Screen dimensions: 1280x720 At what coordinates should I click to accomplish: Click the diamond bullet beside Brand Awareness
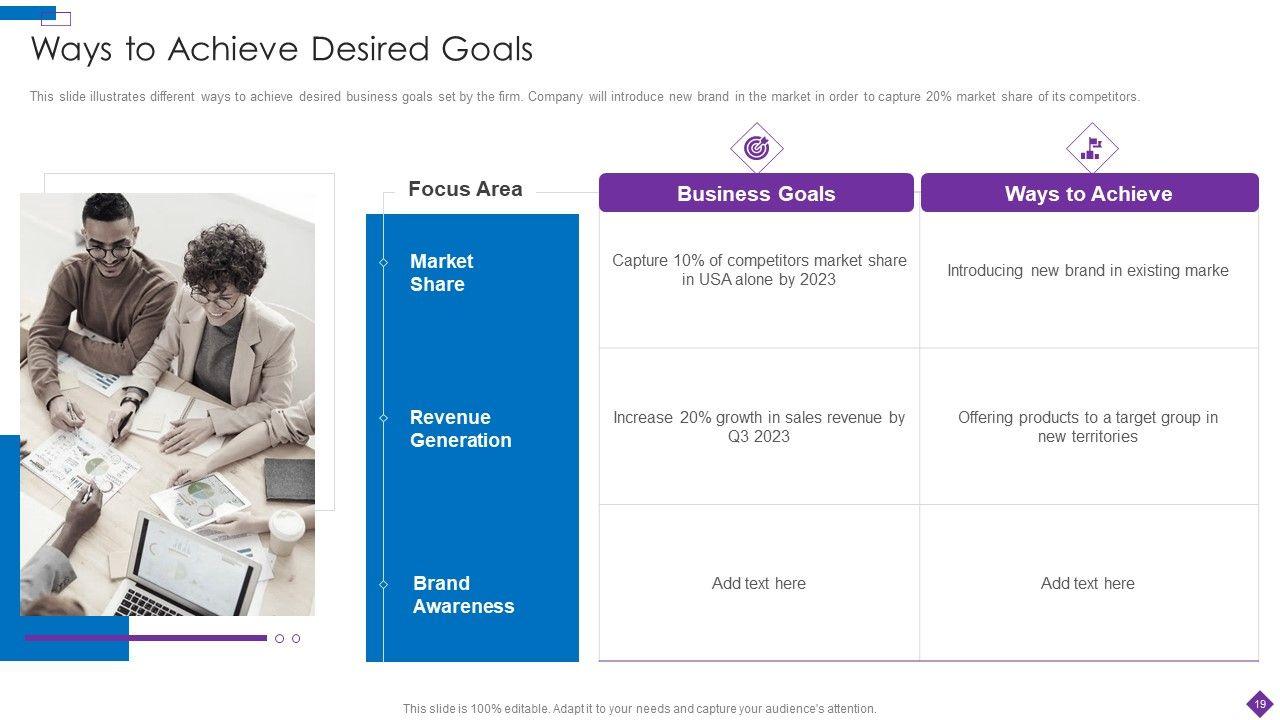pos(383,584)
